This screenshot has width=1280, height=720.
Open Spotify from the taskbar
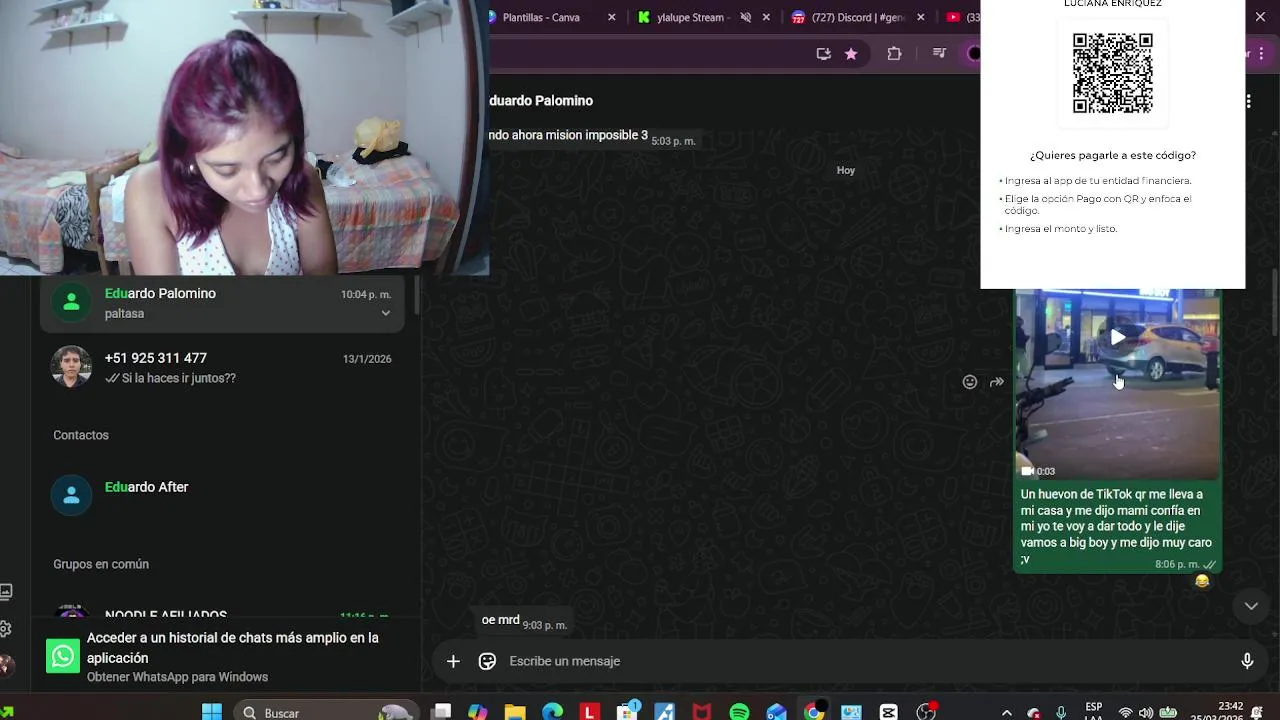click(x=739, y=712)
